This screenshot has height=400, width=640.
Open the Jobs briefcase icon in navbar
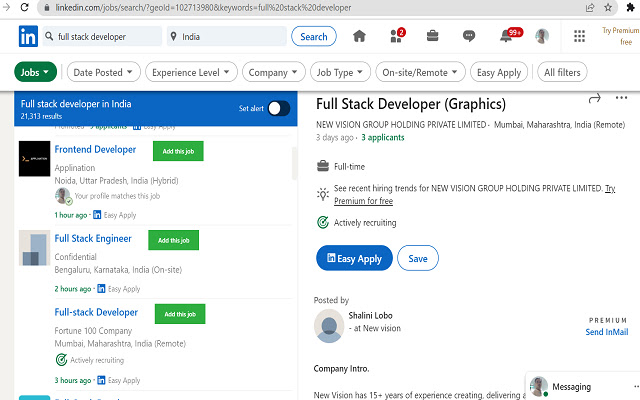tap(432, 36)
